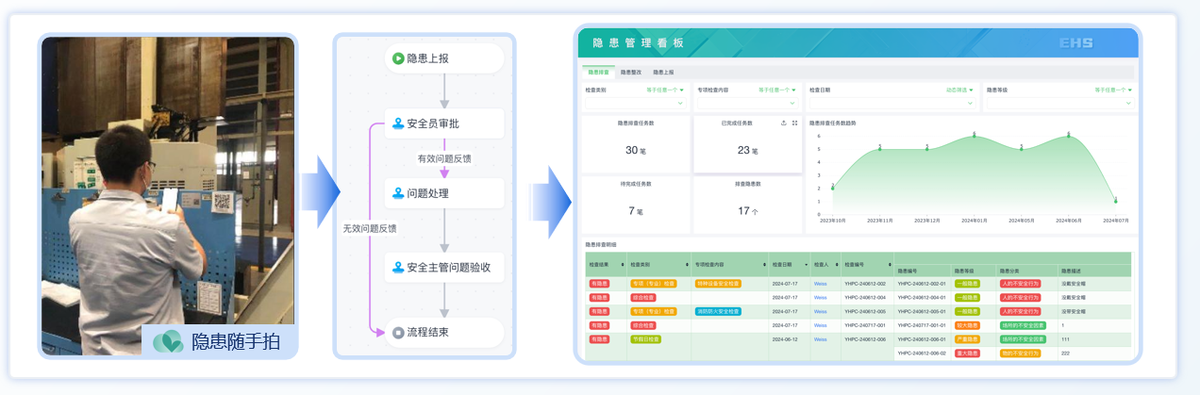The width and height of the screenshot is (1200, 395).
Task: Open Weiss link in row YHPC-240717-001
Action: point(820,325)
